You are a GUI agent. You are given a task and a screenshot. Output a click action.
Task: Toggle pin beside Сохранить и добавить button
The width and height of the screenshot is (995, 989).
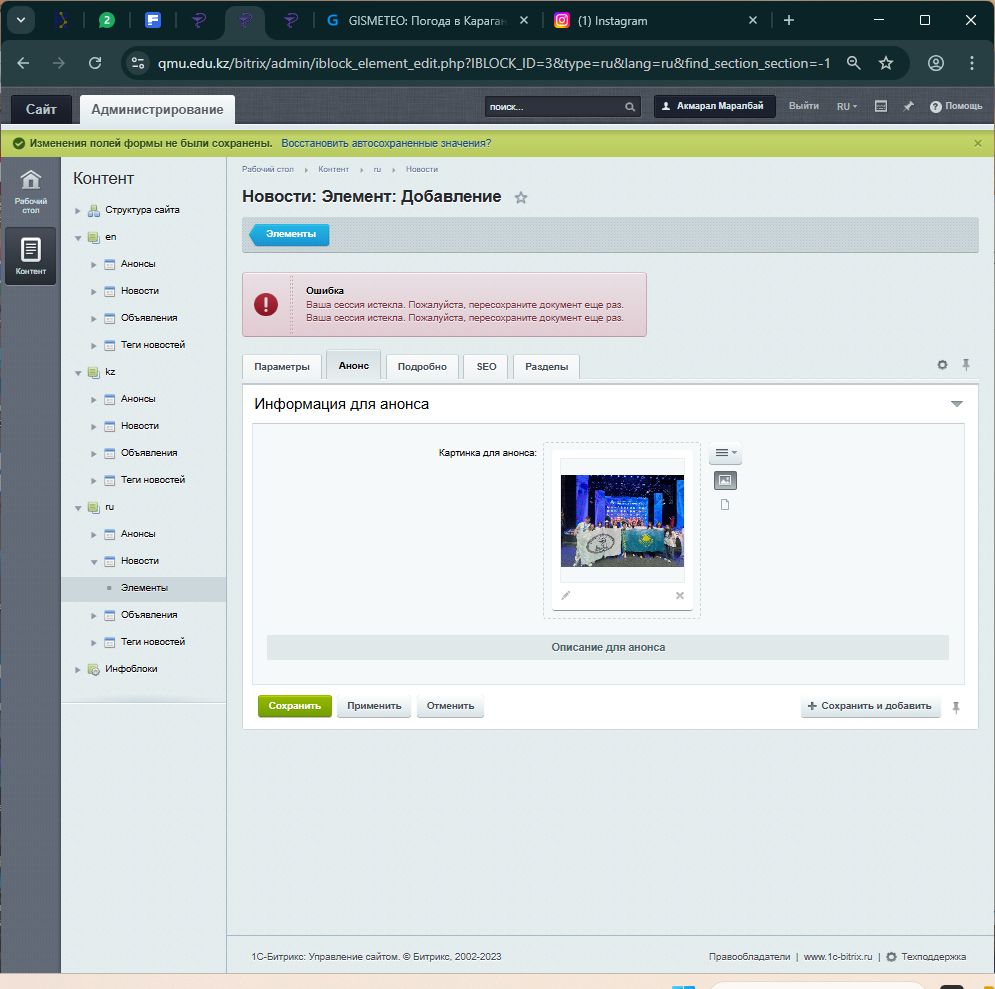pyautogui.click(x=956, y=707)
